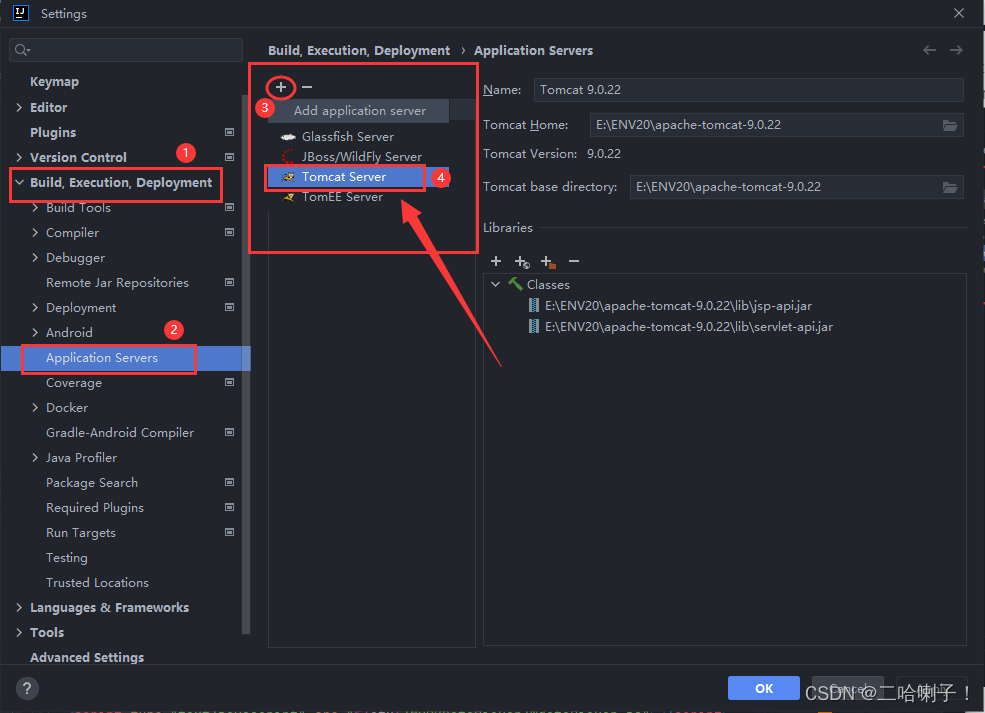Click the Glassfish Server icon
The width and height of the screenshot is (985, 713).
pyautogui.click(x=288, y=137)
